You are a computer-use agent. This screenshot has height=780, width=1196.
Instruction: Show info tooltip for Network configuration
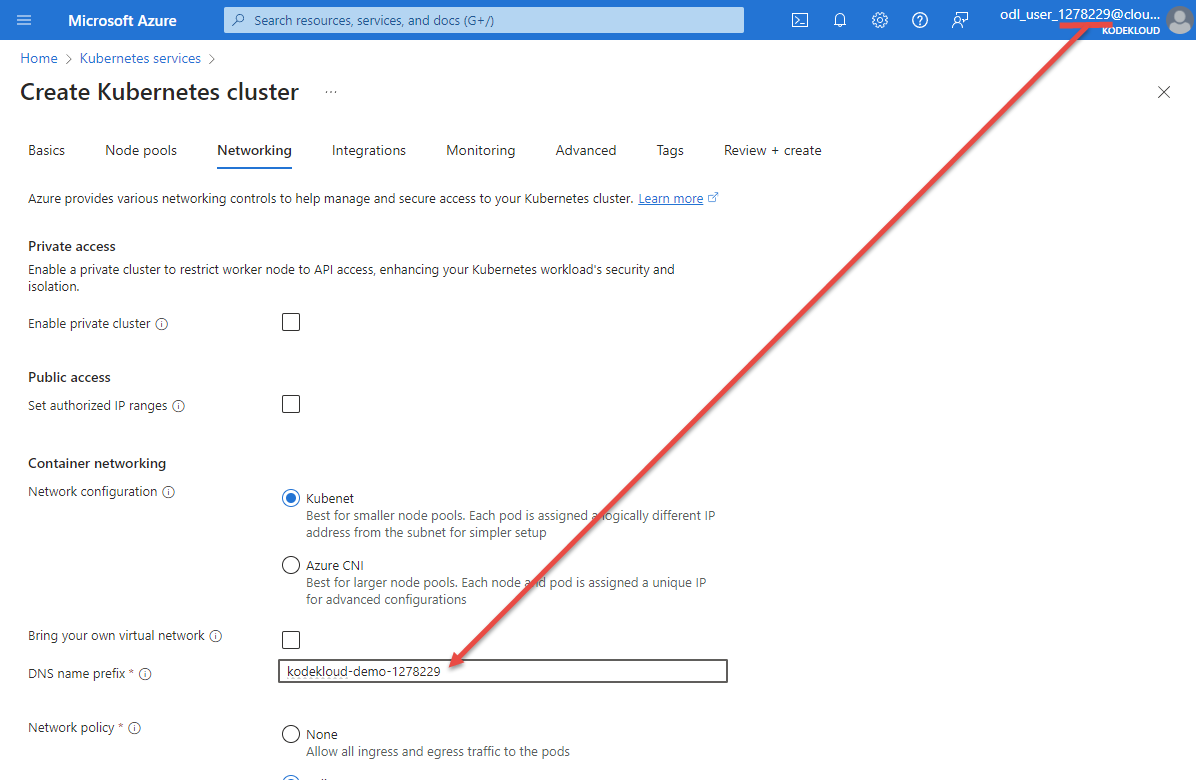(x=169, y=493)
